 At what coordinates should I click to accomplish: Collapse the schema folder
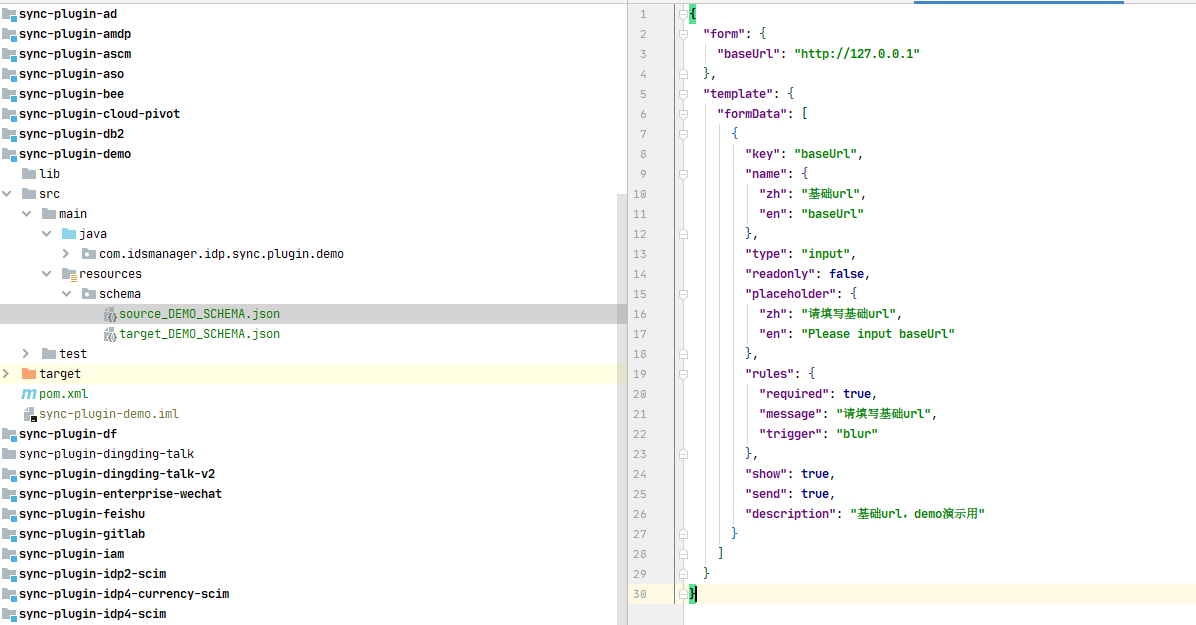[67, 294]
